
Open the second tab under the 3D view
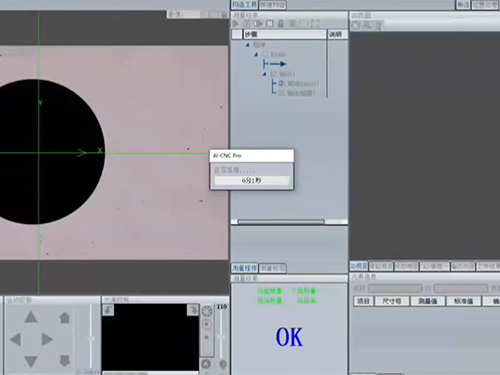pos(381,266)
